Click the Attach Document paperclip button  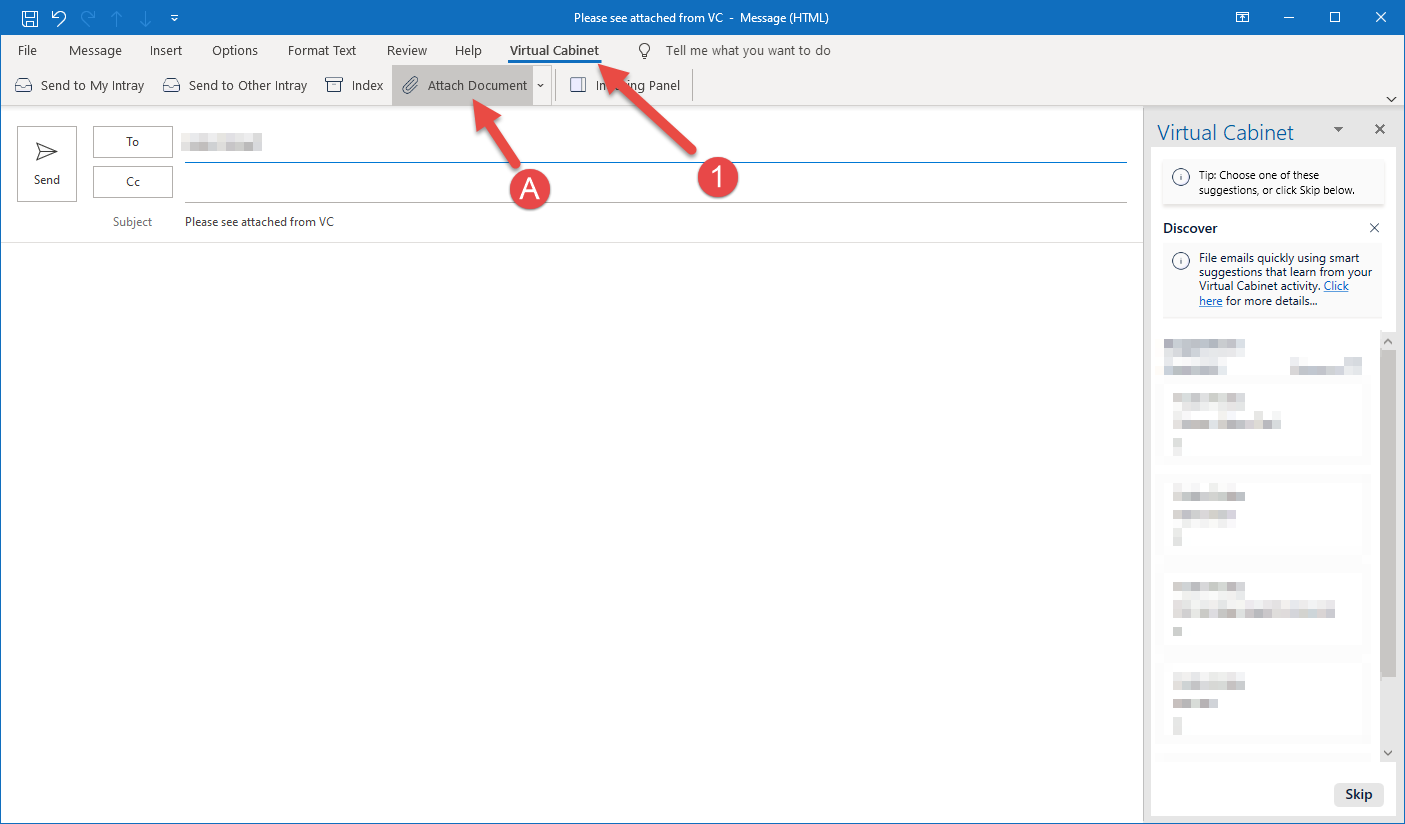(464, 85)
